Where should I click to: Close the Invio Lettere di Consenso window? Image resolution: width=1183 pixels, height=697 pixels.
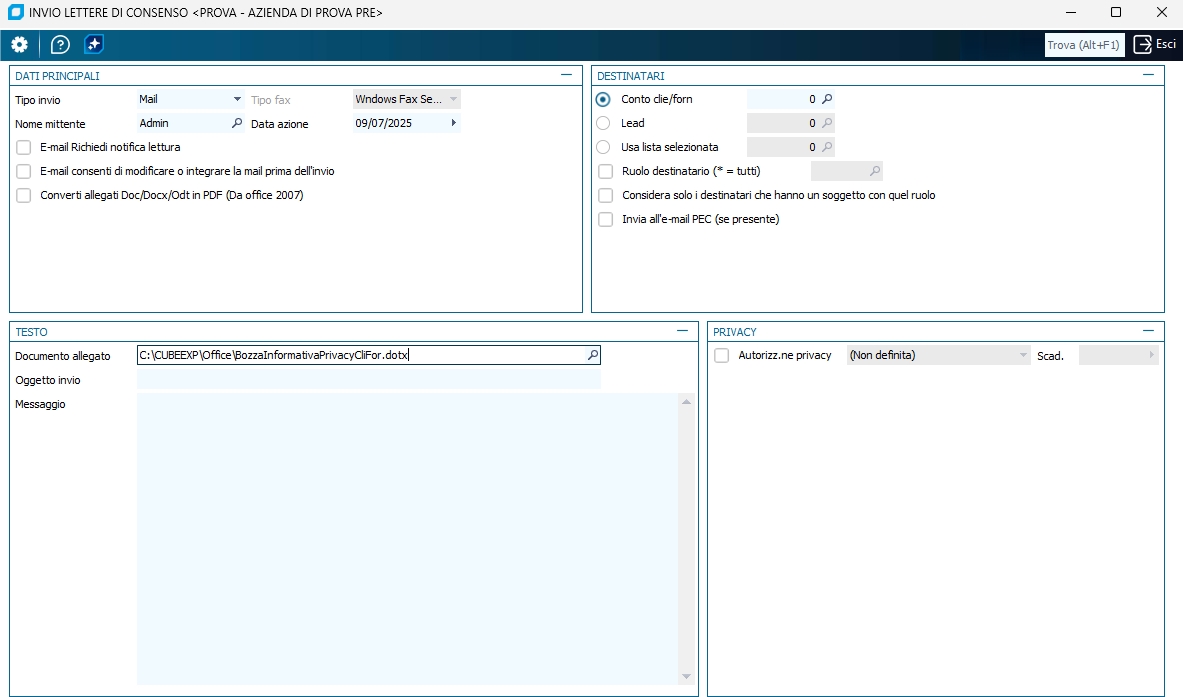tap(1162, 12)
